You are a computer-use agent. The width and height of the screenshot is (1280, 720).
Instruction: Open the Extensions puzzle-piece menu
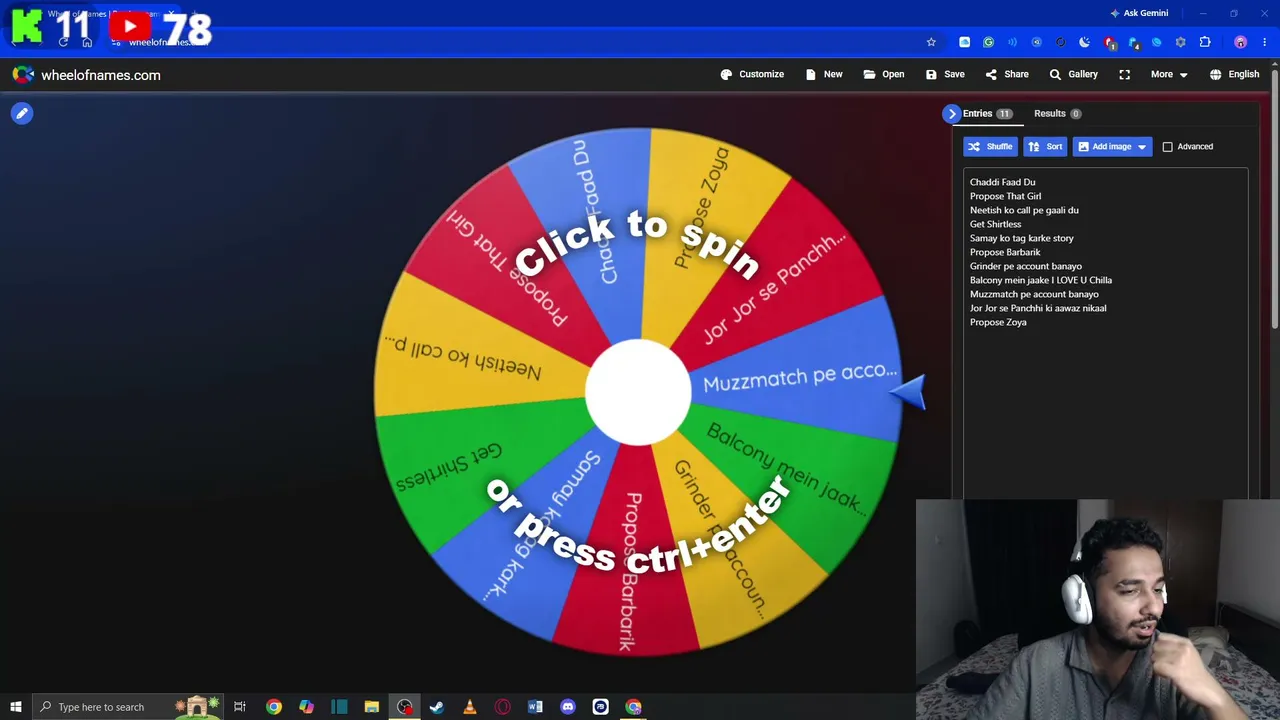pyautogui.click(x=1205, y=42)
